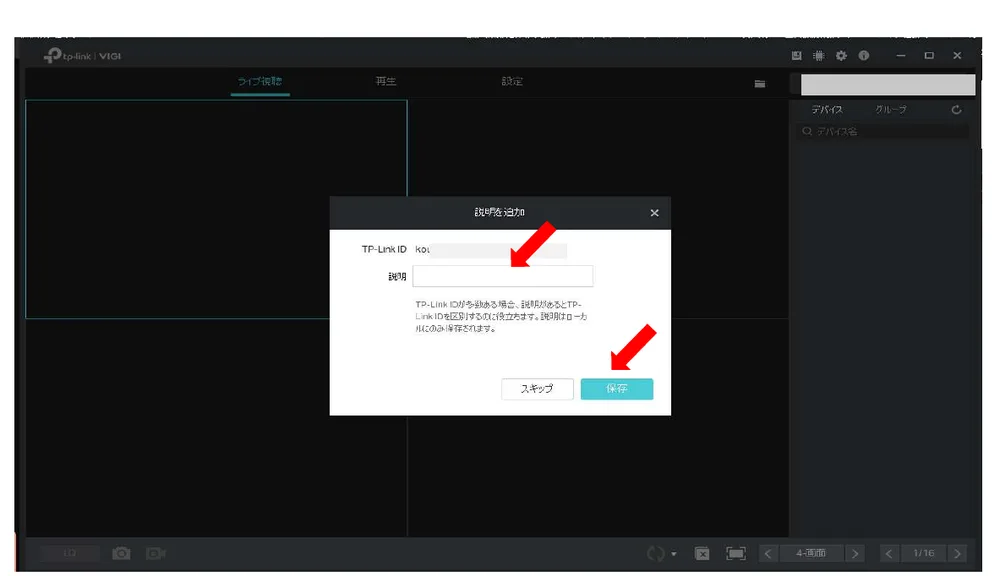Screen dimensions: 1000x576
Task: Click the TP-Link ID field in the dialog
Action: (490, 249)
